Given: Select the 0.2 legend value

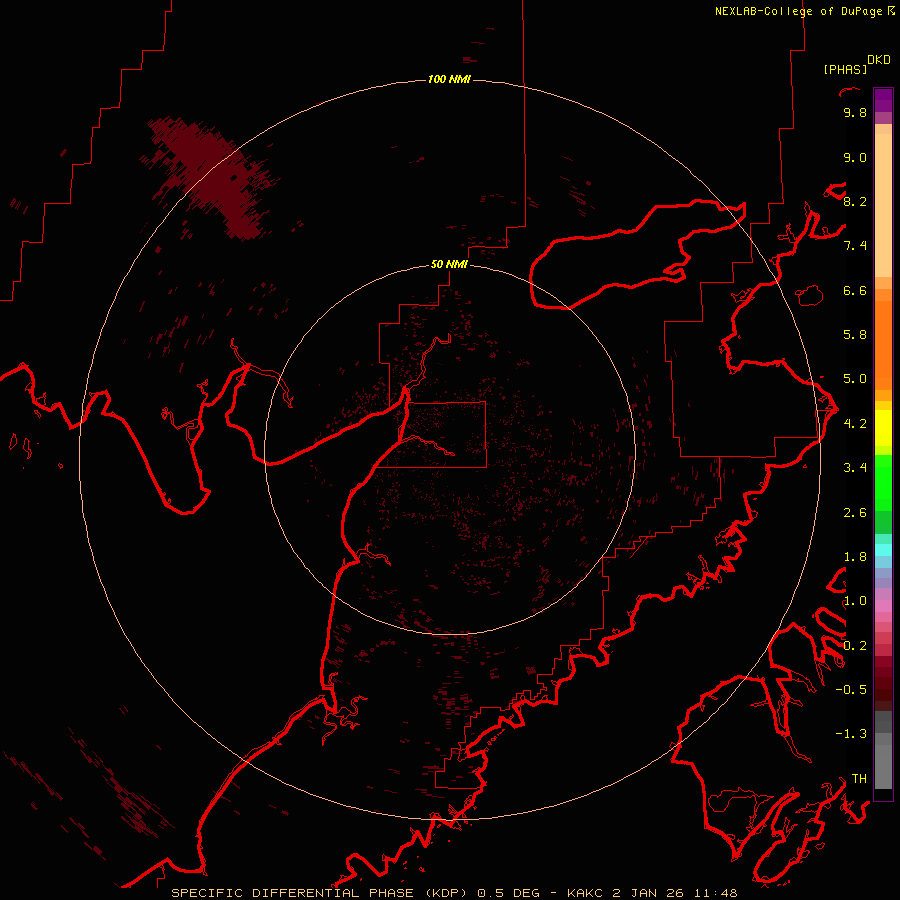Looking at the screenshot, I should coord(855,646).
